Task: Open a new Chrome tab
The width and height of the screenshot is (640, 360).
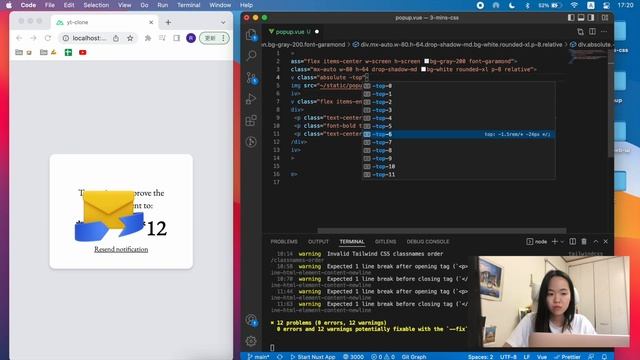Action: 168,22
